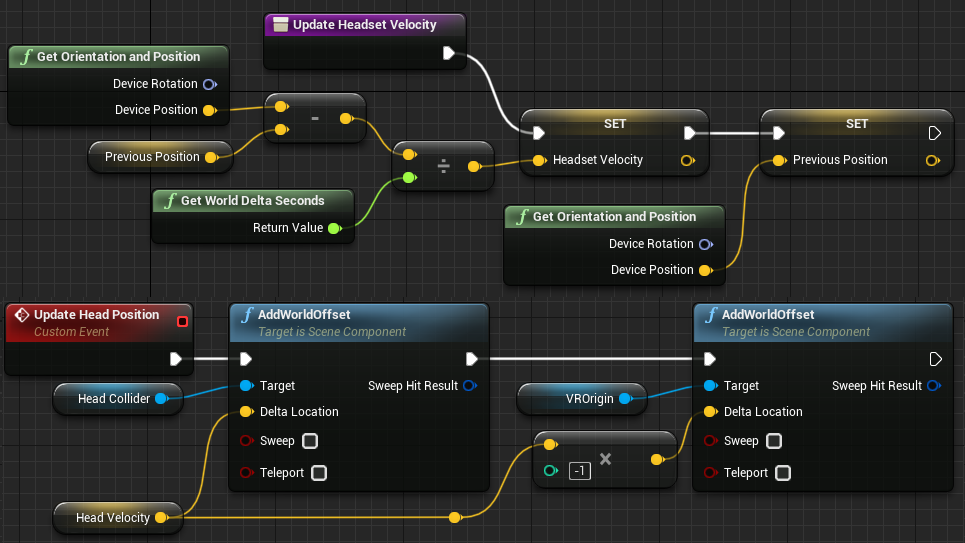Click the execution output pin of Update Headset Velocity
Image resolution: width=965 pixels, height=543 pixels.
[x=448, y=54]
